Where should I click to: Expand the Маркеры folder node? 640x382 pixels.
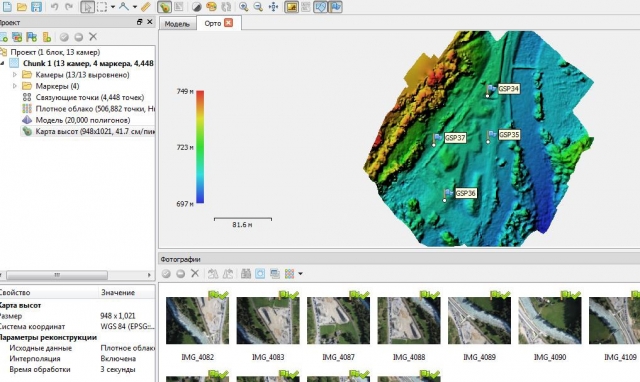pyautogui.click(x=15, y=86)
